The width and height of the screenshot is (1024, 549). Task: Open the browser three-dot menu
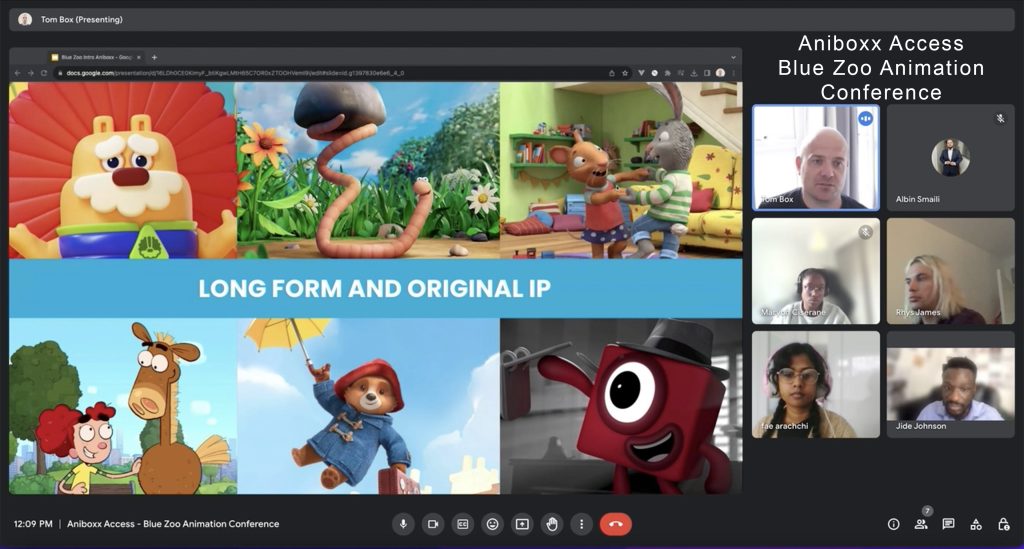[x=734, y=73]
